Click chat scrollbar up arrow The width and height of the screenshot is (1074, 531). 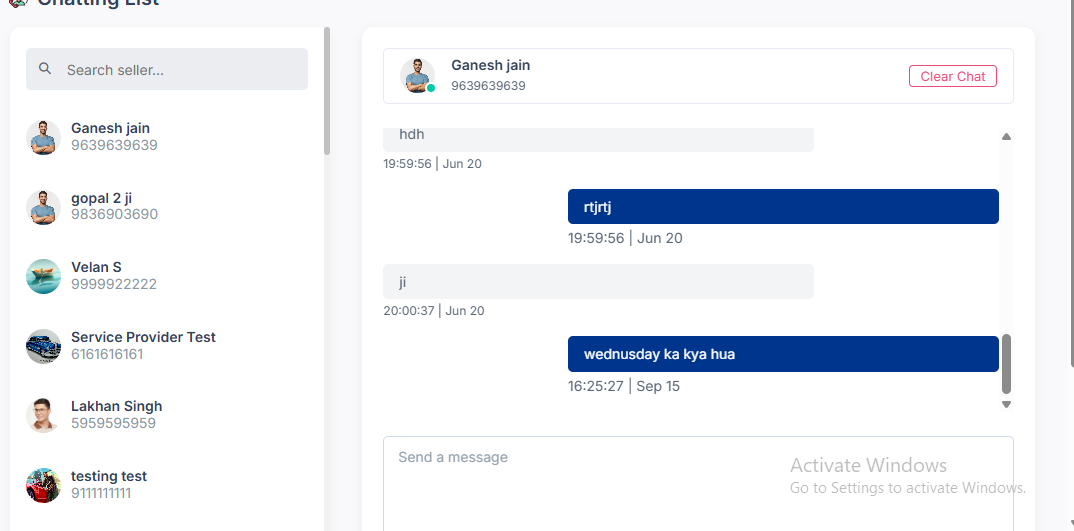tap(1006, 136)
